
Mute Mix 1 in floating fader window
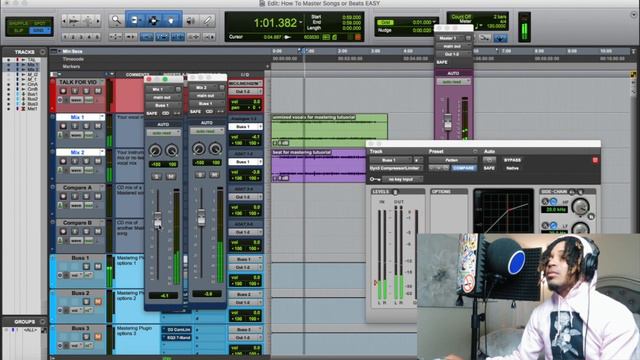pyautogui.click(x=171, y=176)
